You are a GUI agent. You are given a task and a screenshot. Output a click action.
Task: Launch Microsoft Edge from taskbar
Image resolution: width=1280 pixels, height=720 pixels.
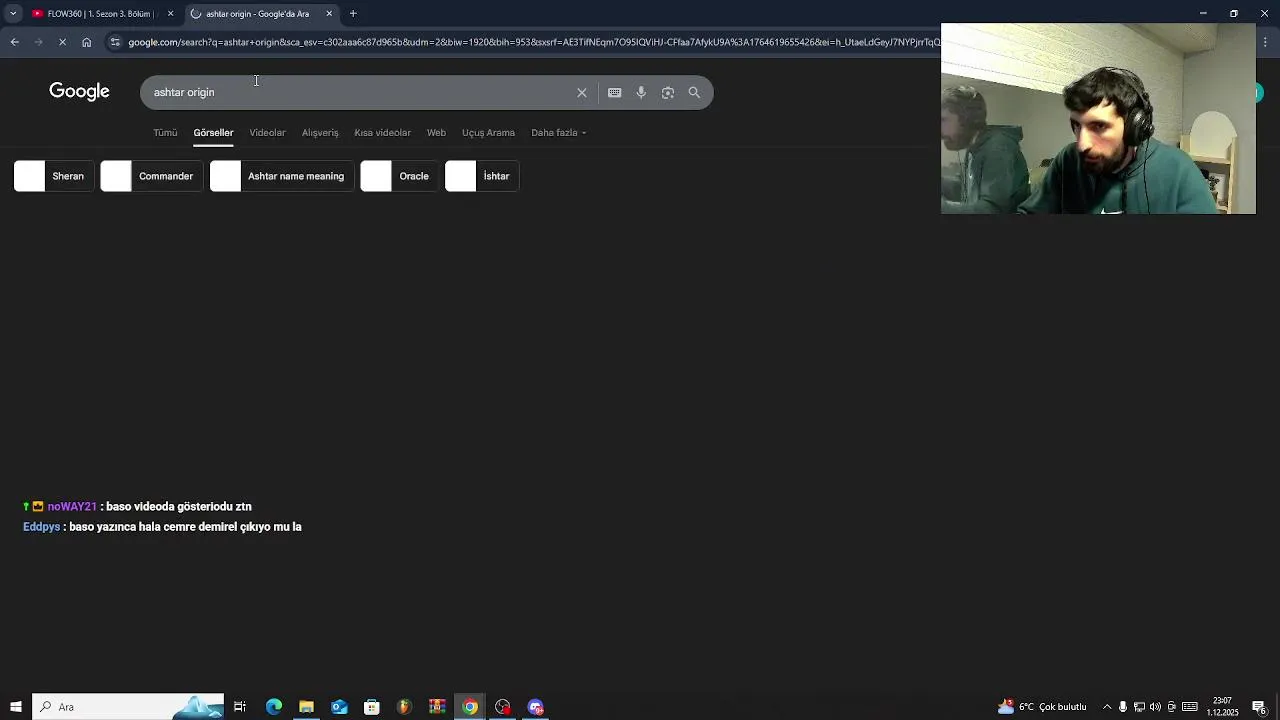coord(274,707)
